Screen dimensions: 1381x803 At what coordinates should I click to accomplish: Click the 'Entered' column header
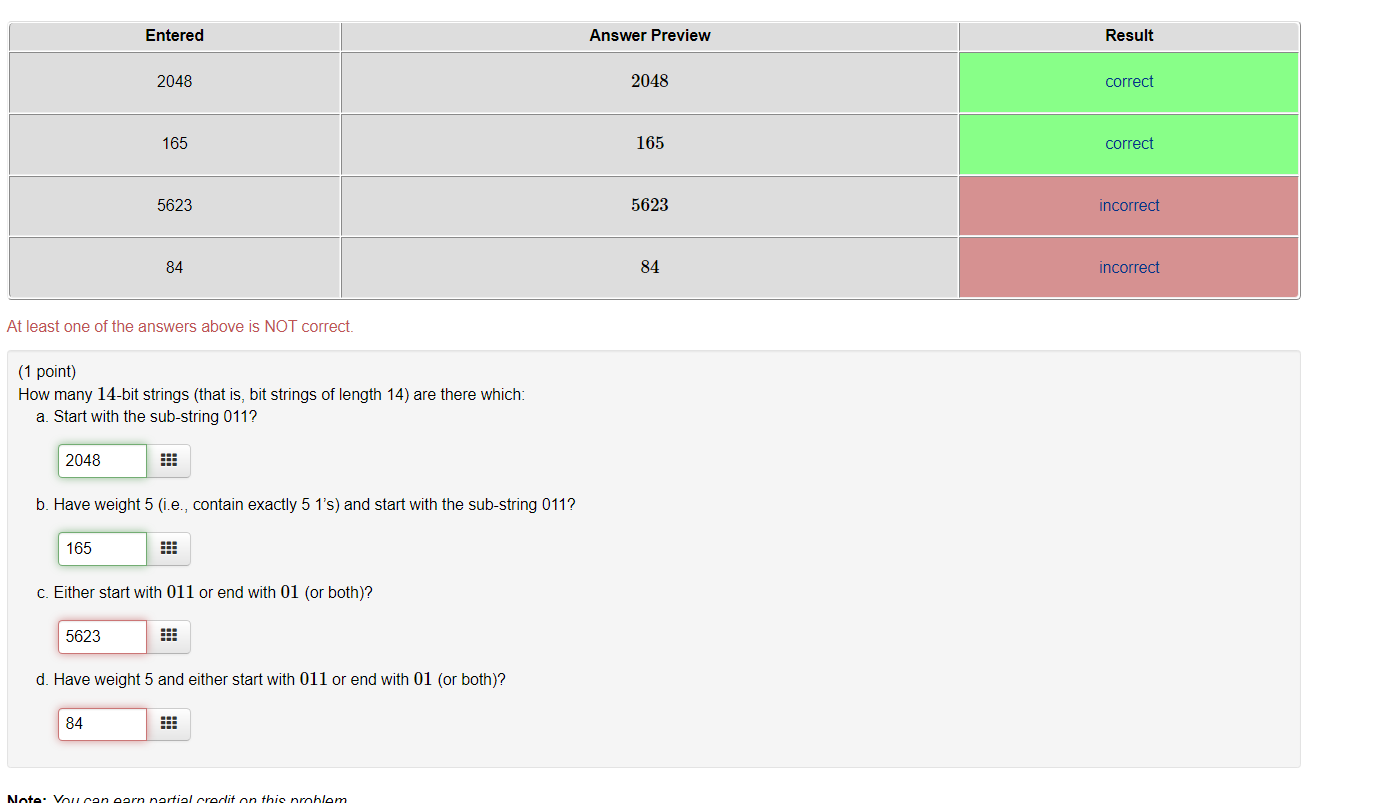[x=174, y=36]
